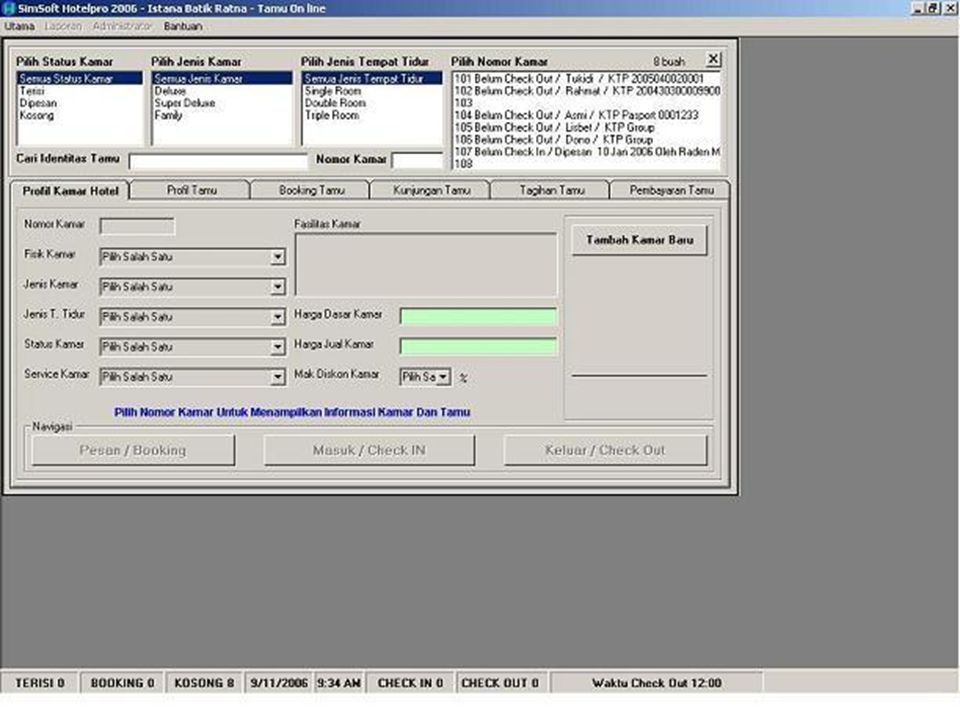Open the Laporan menu
Image resolution: width=960 pixels, height=720 pixels.
click(63, 26)
